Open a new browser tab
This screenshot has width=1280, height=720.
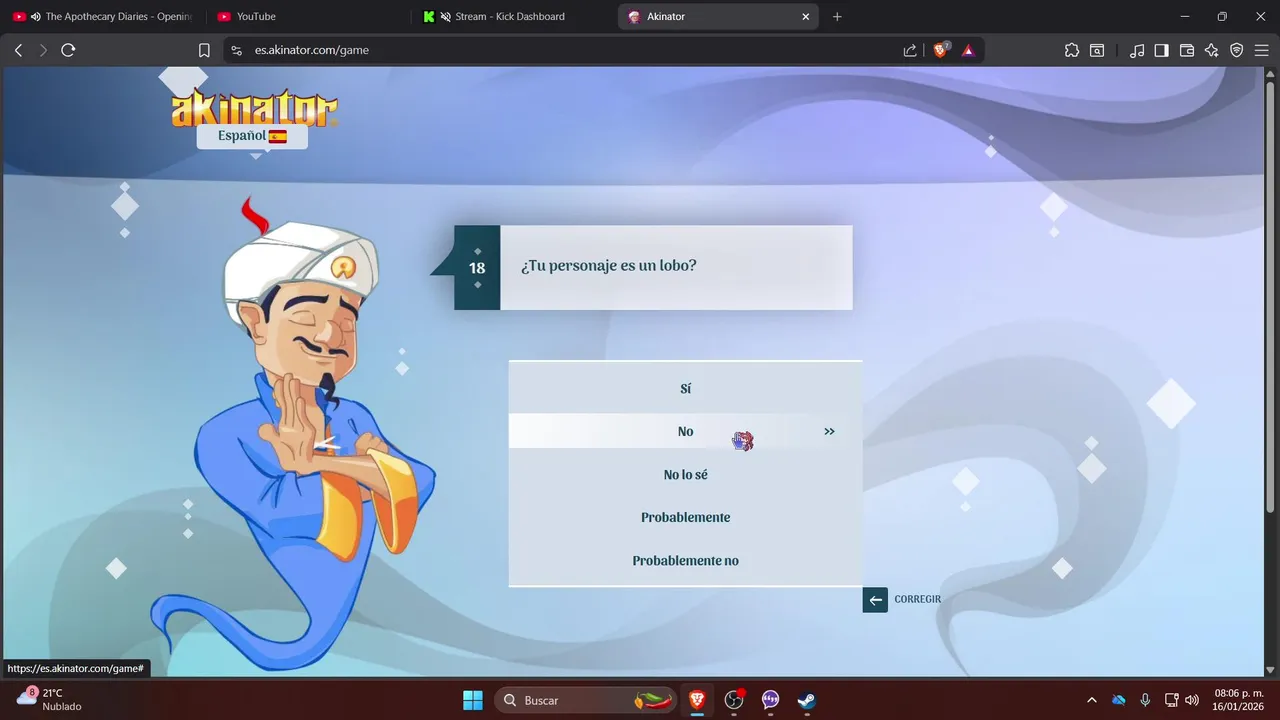coord(837,17)
